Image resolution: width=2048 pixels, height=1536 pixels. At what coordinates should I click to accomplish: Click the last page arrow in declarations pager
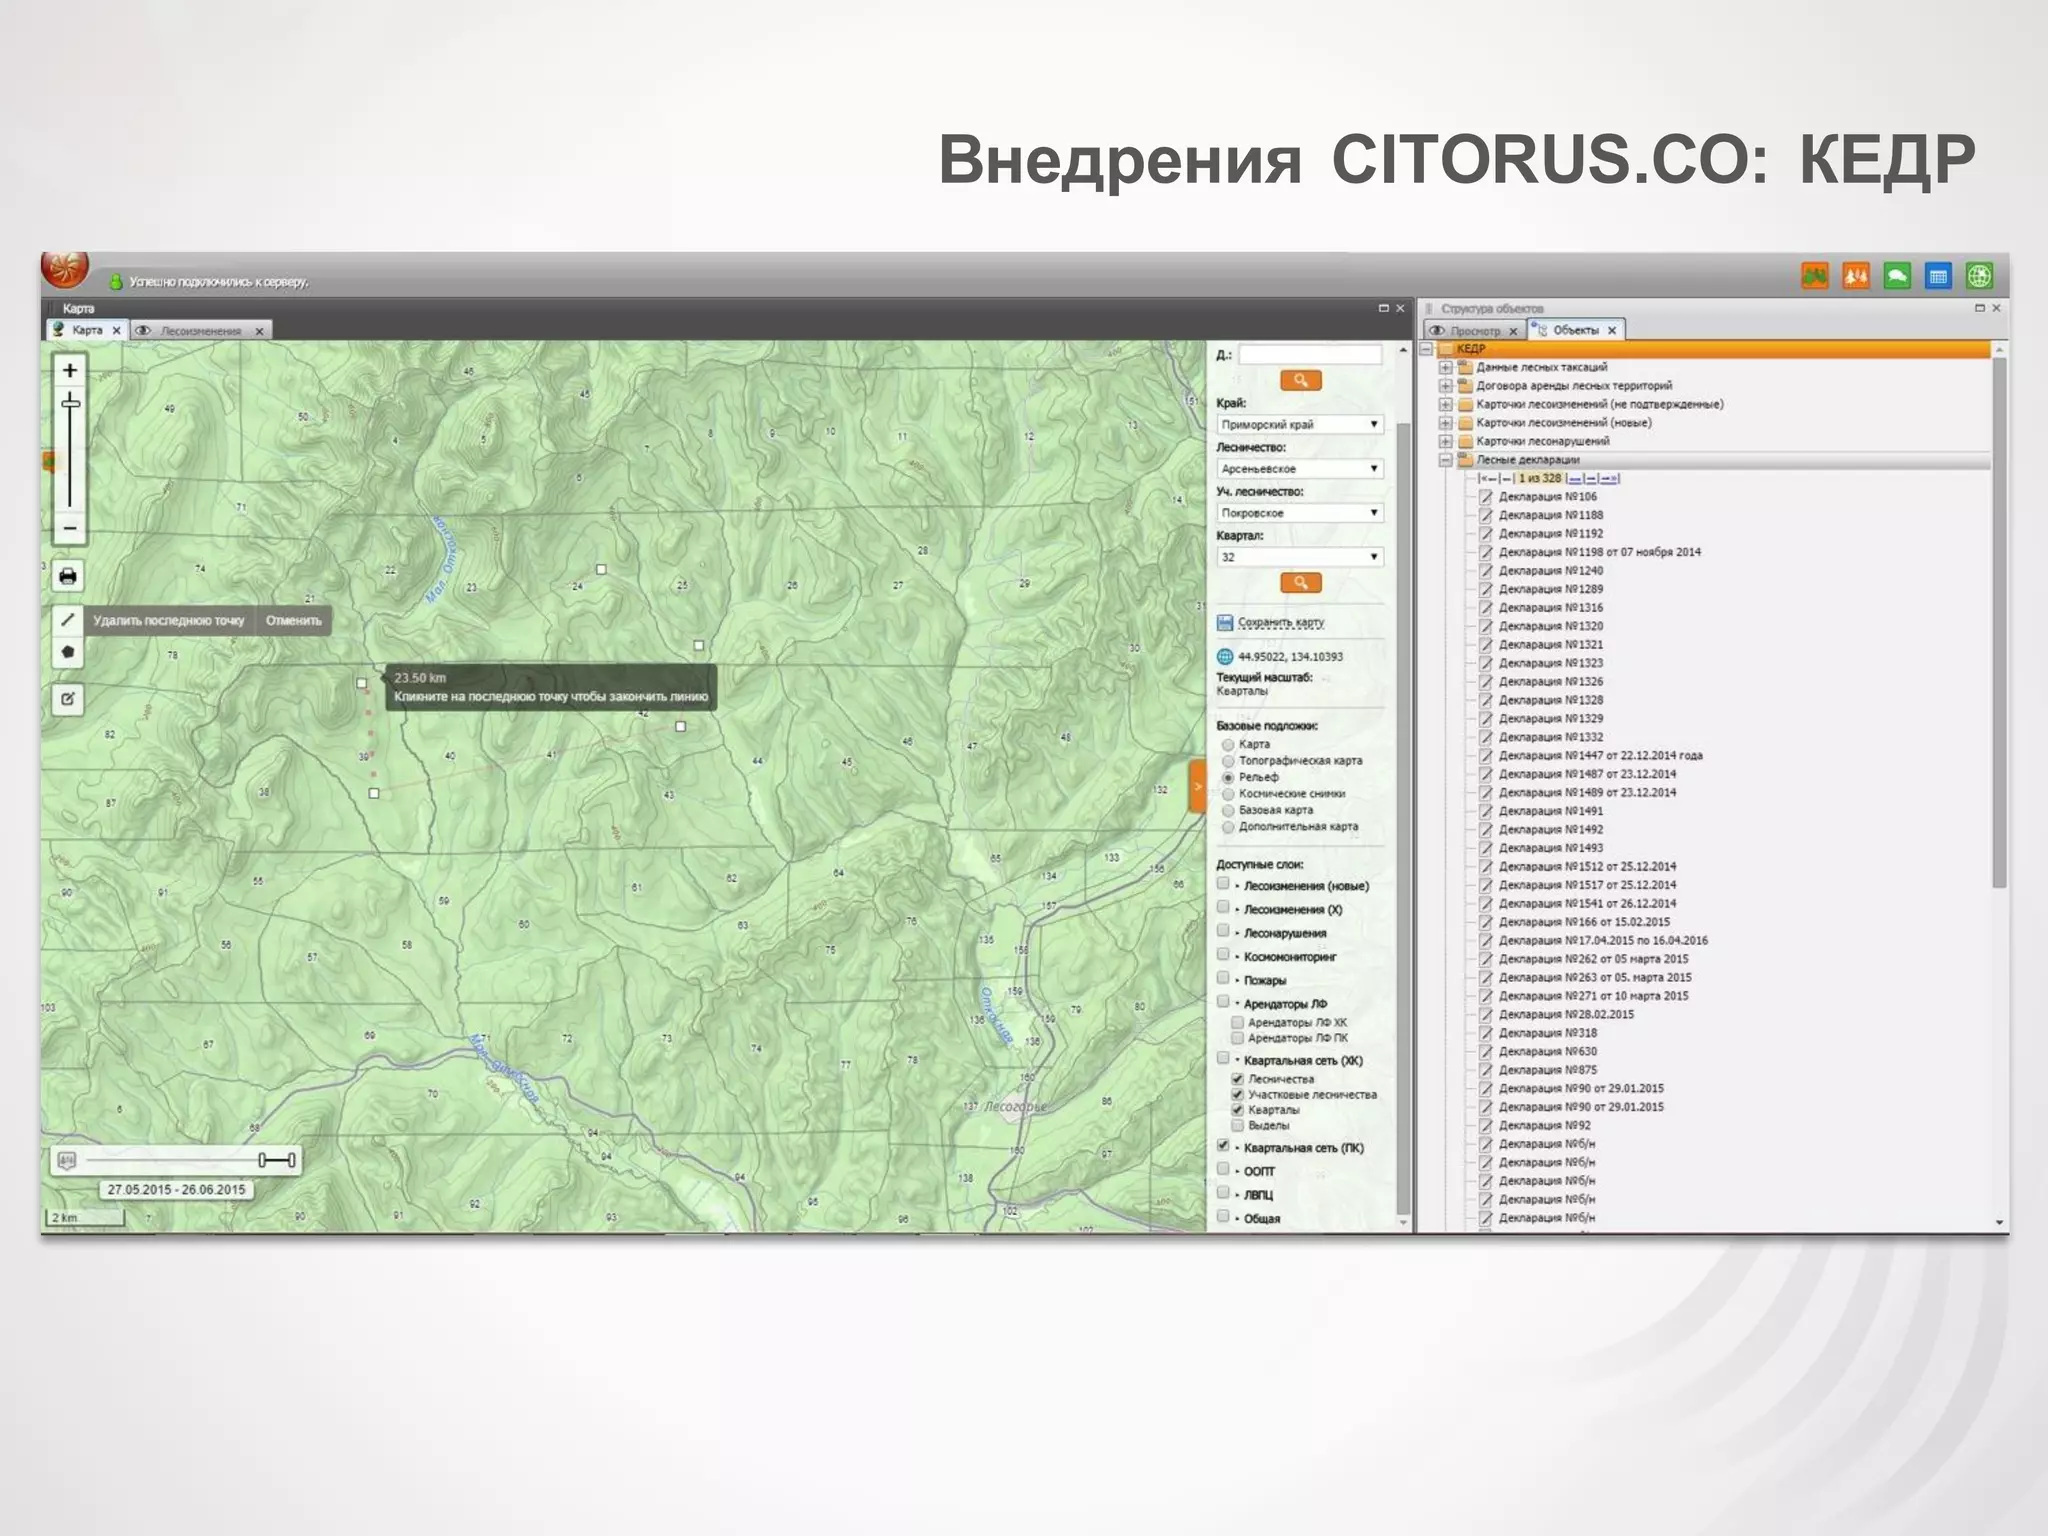(1609, 479)
